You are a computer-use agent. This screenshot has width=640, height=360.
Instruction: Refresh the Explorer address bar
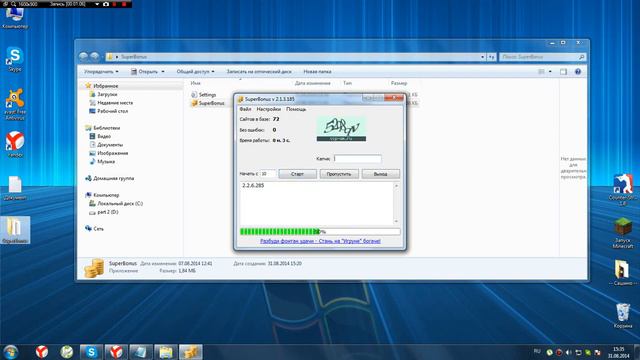tap(492, 57)
